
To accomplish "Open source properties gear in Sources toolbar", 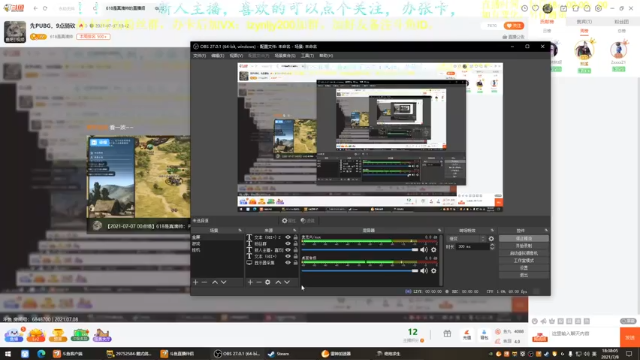I will click(268, 282).
